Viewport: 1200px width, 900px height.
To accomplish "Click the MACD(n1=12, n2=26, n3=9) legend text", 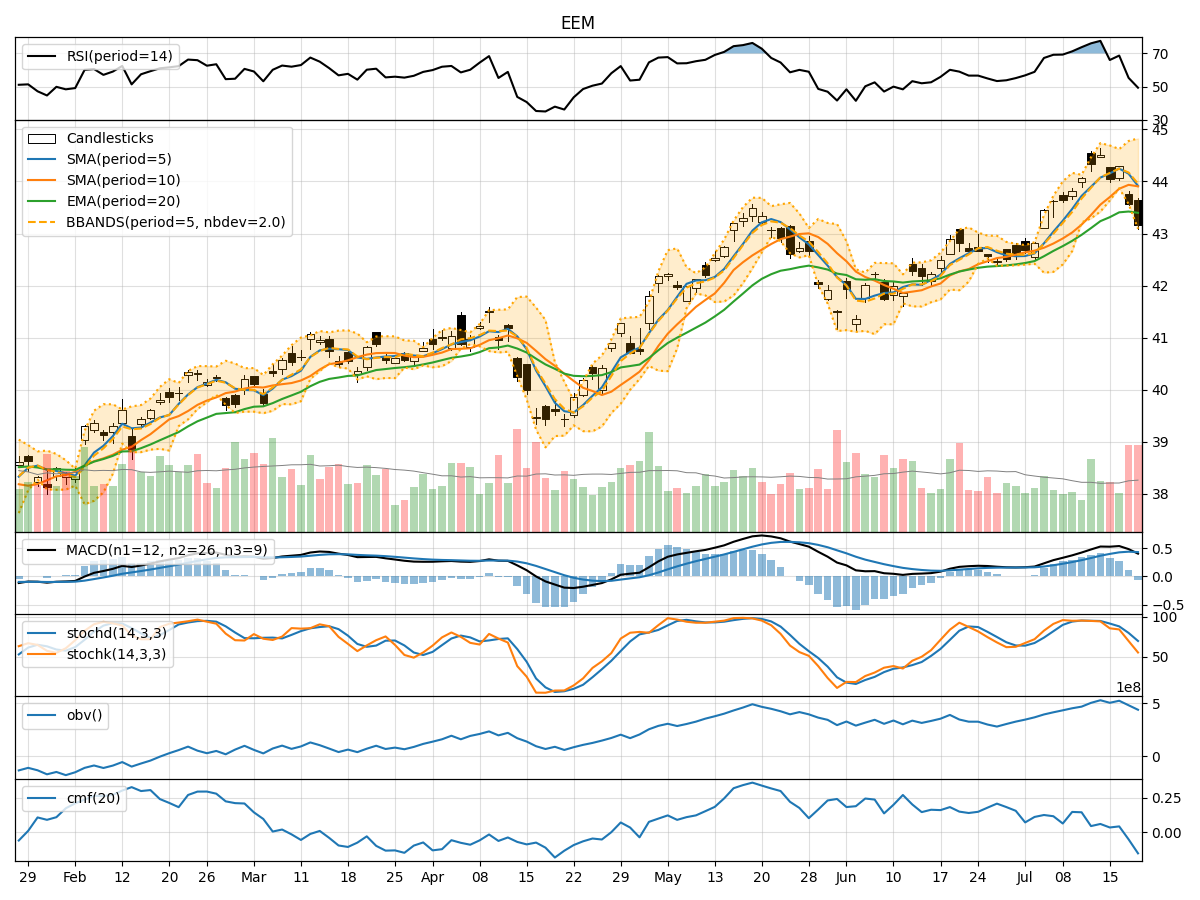I will coord(166,551).
